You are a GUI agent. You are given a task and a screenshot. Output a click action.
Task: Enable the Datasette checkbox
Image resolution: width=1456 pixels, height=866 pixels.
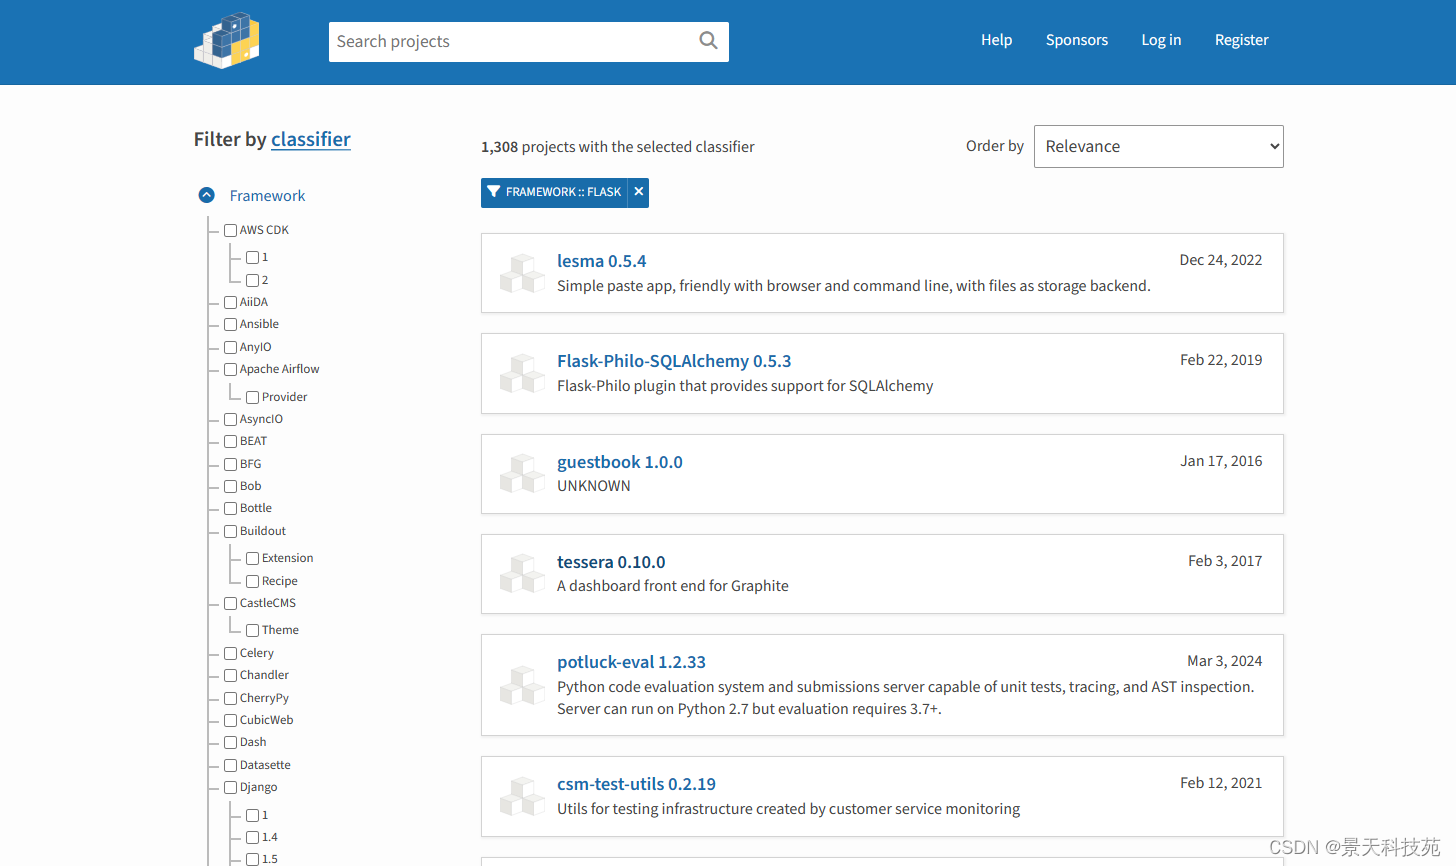[x=231, y=765]
